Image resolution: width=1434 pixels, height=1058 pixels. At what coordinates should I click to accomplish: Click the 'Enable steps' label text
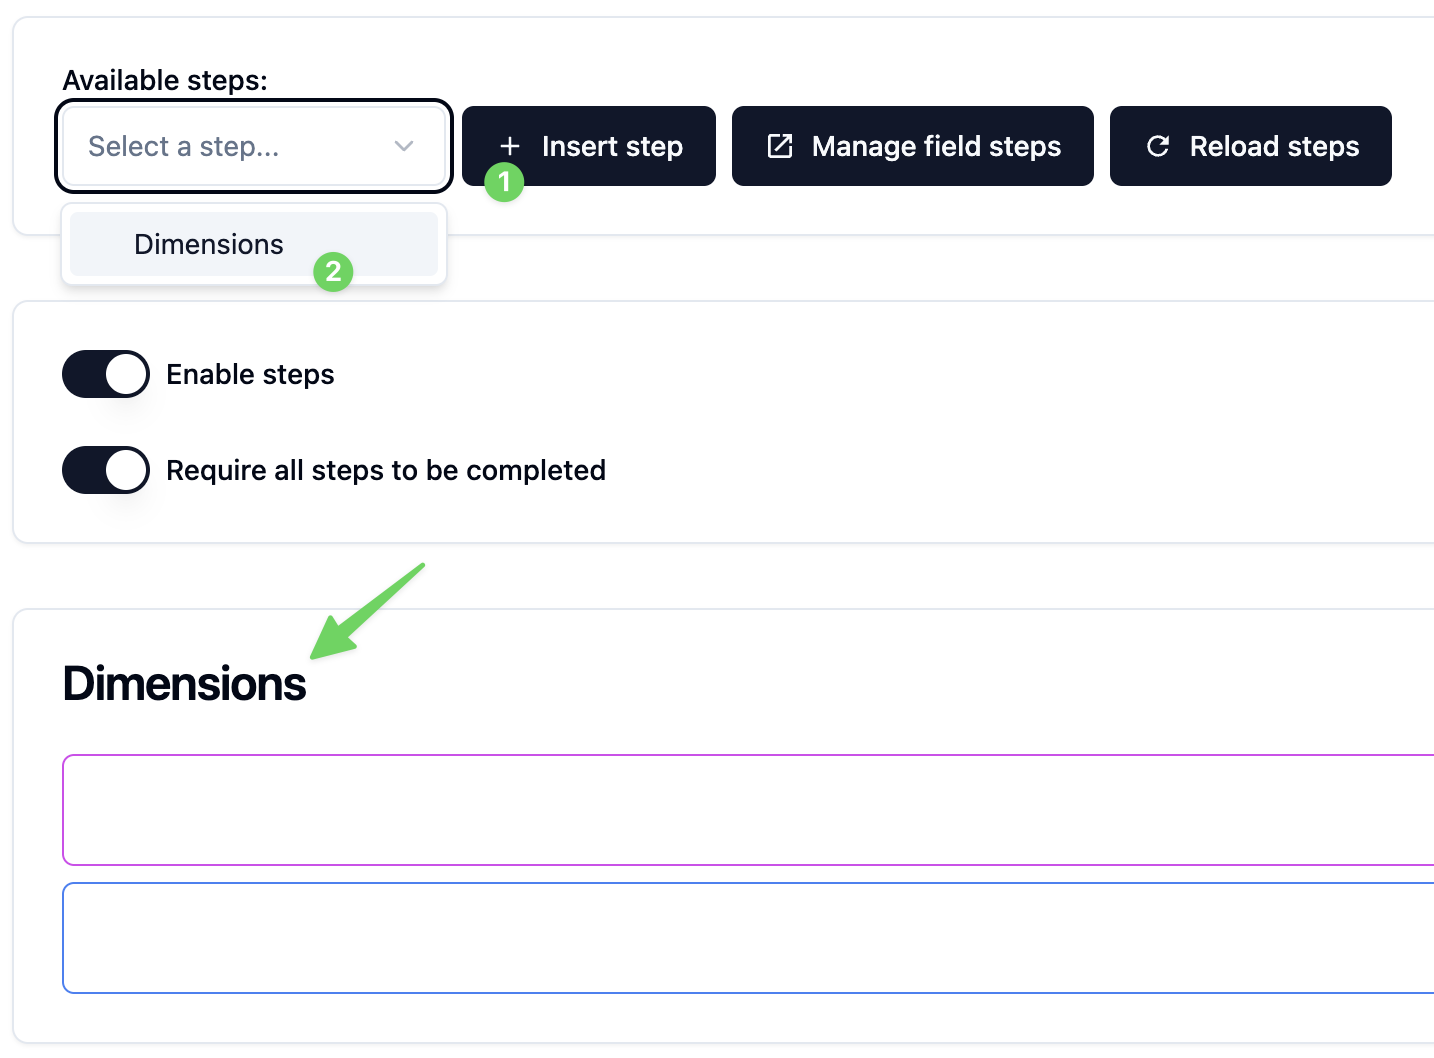250,374
